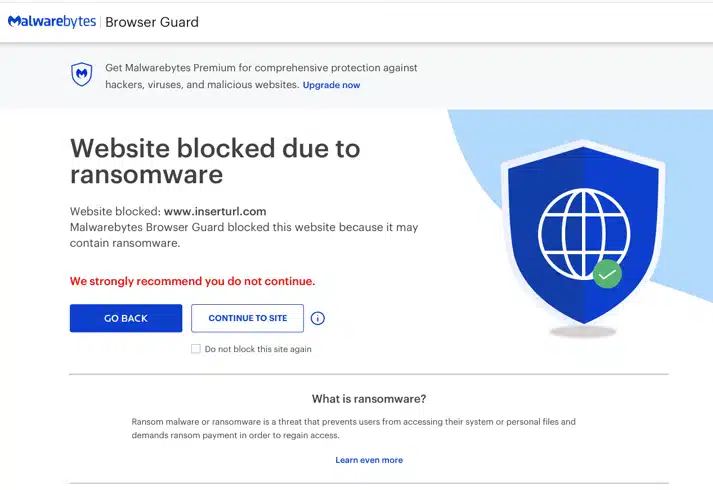
Task: Click the Malwarebytes shield icon in the premium banner
Action: [82, 75]
